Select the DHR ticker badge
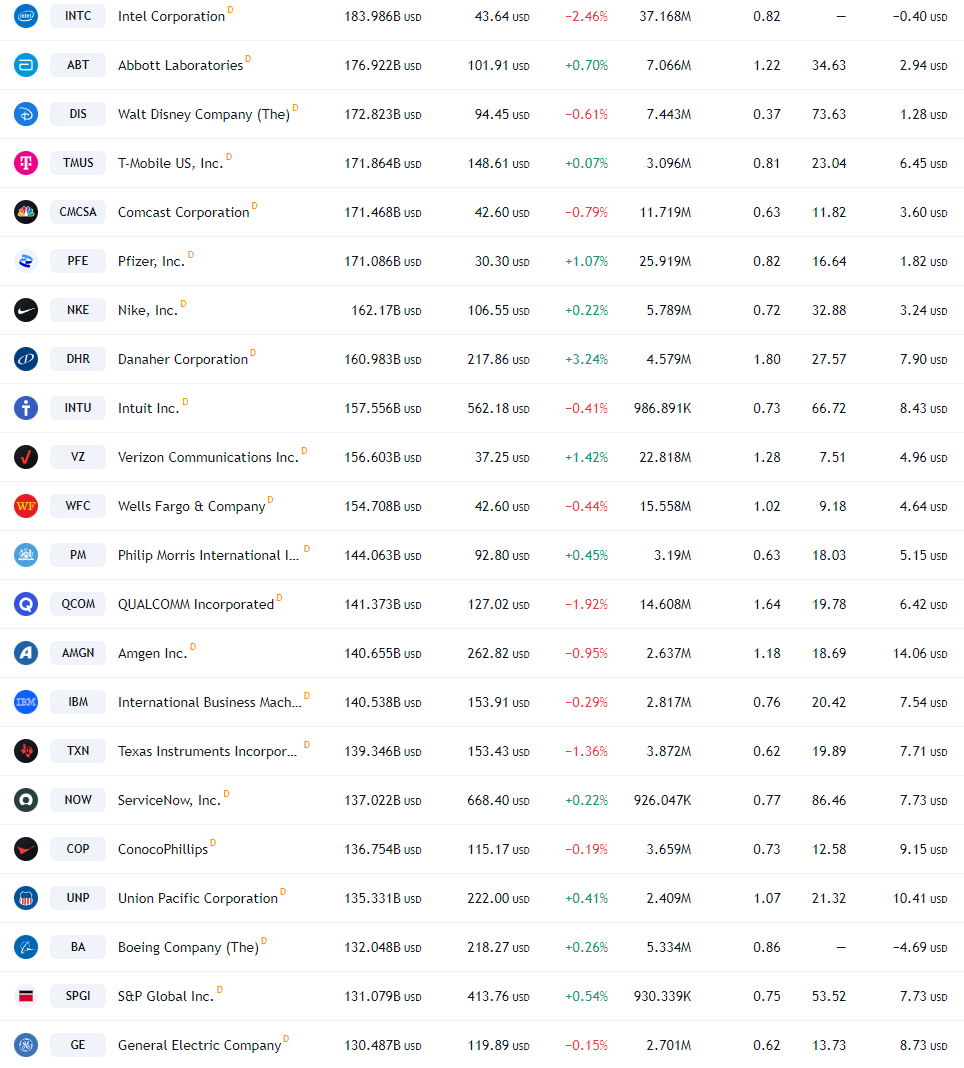Image resolution: width=964 pixels, height=1068 pixels. pos(78,359)
